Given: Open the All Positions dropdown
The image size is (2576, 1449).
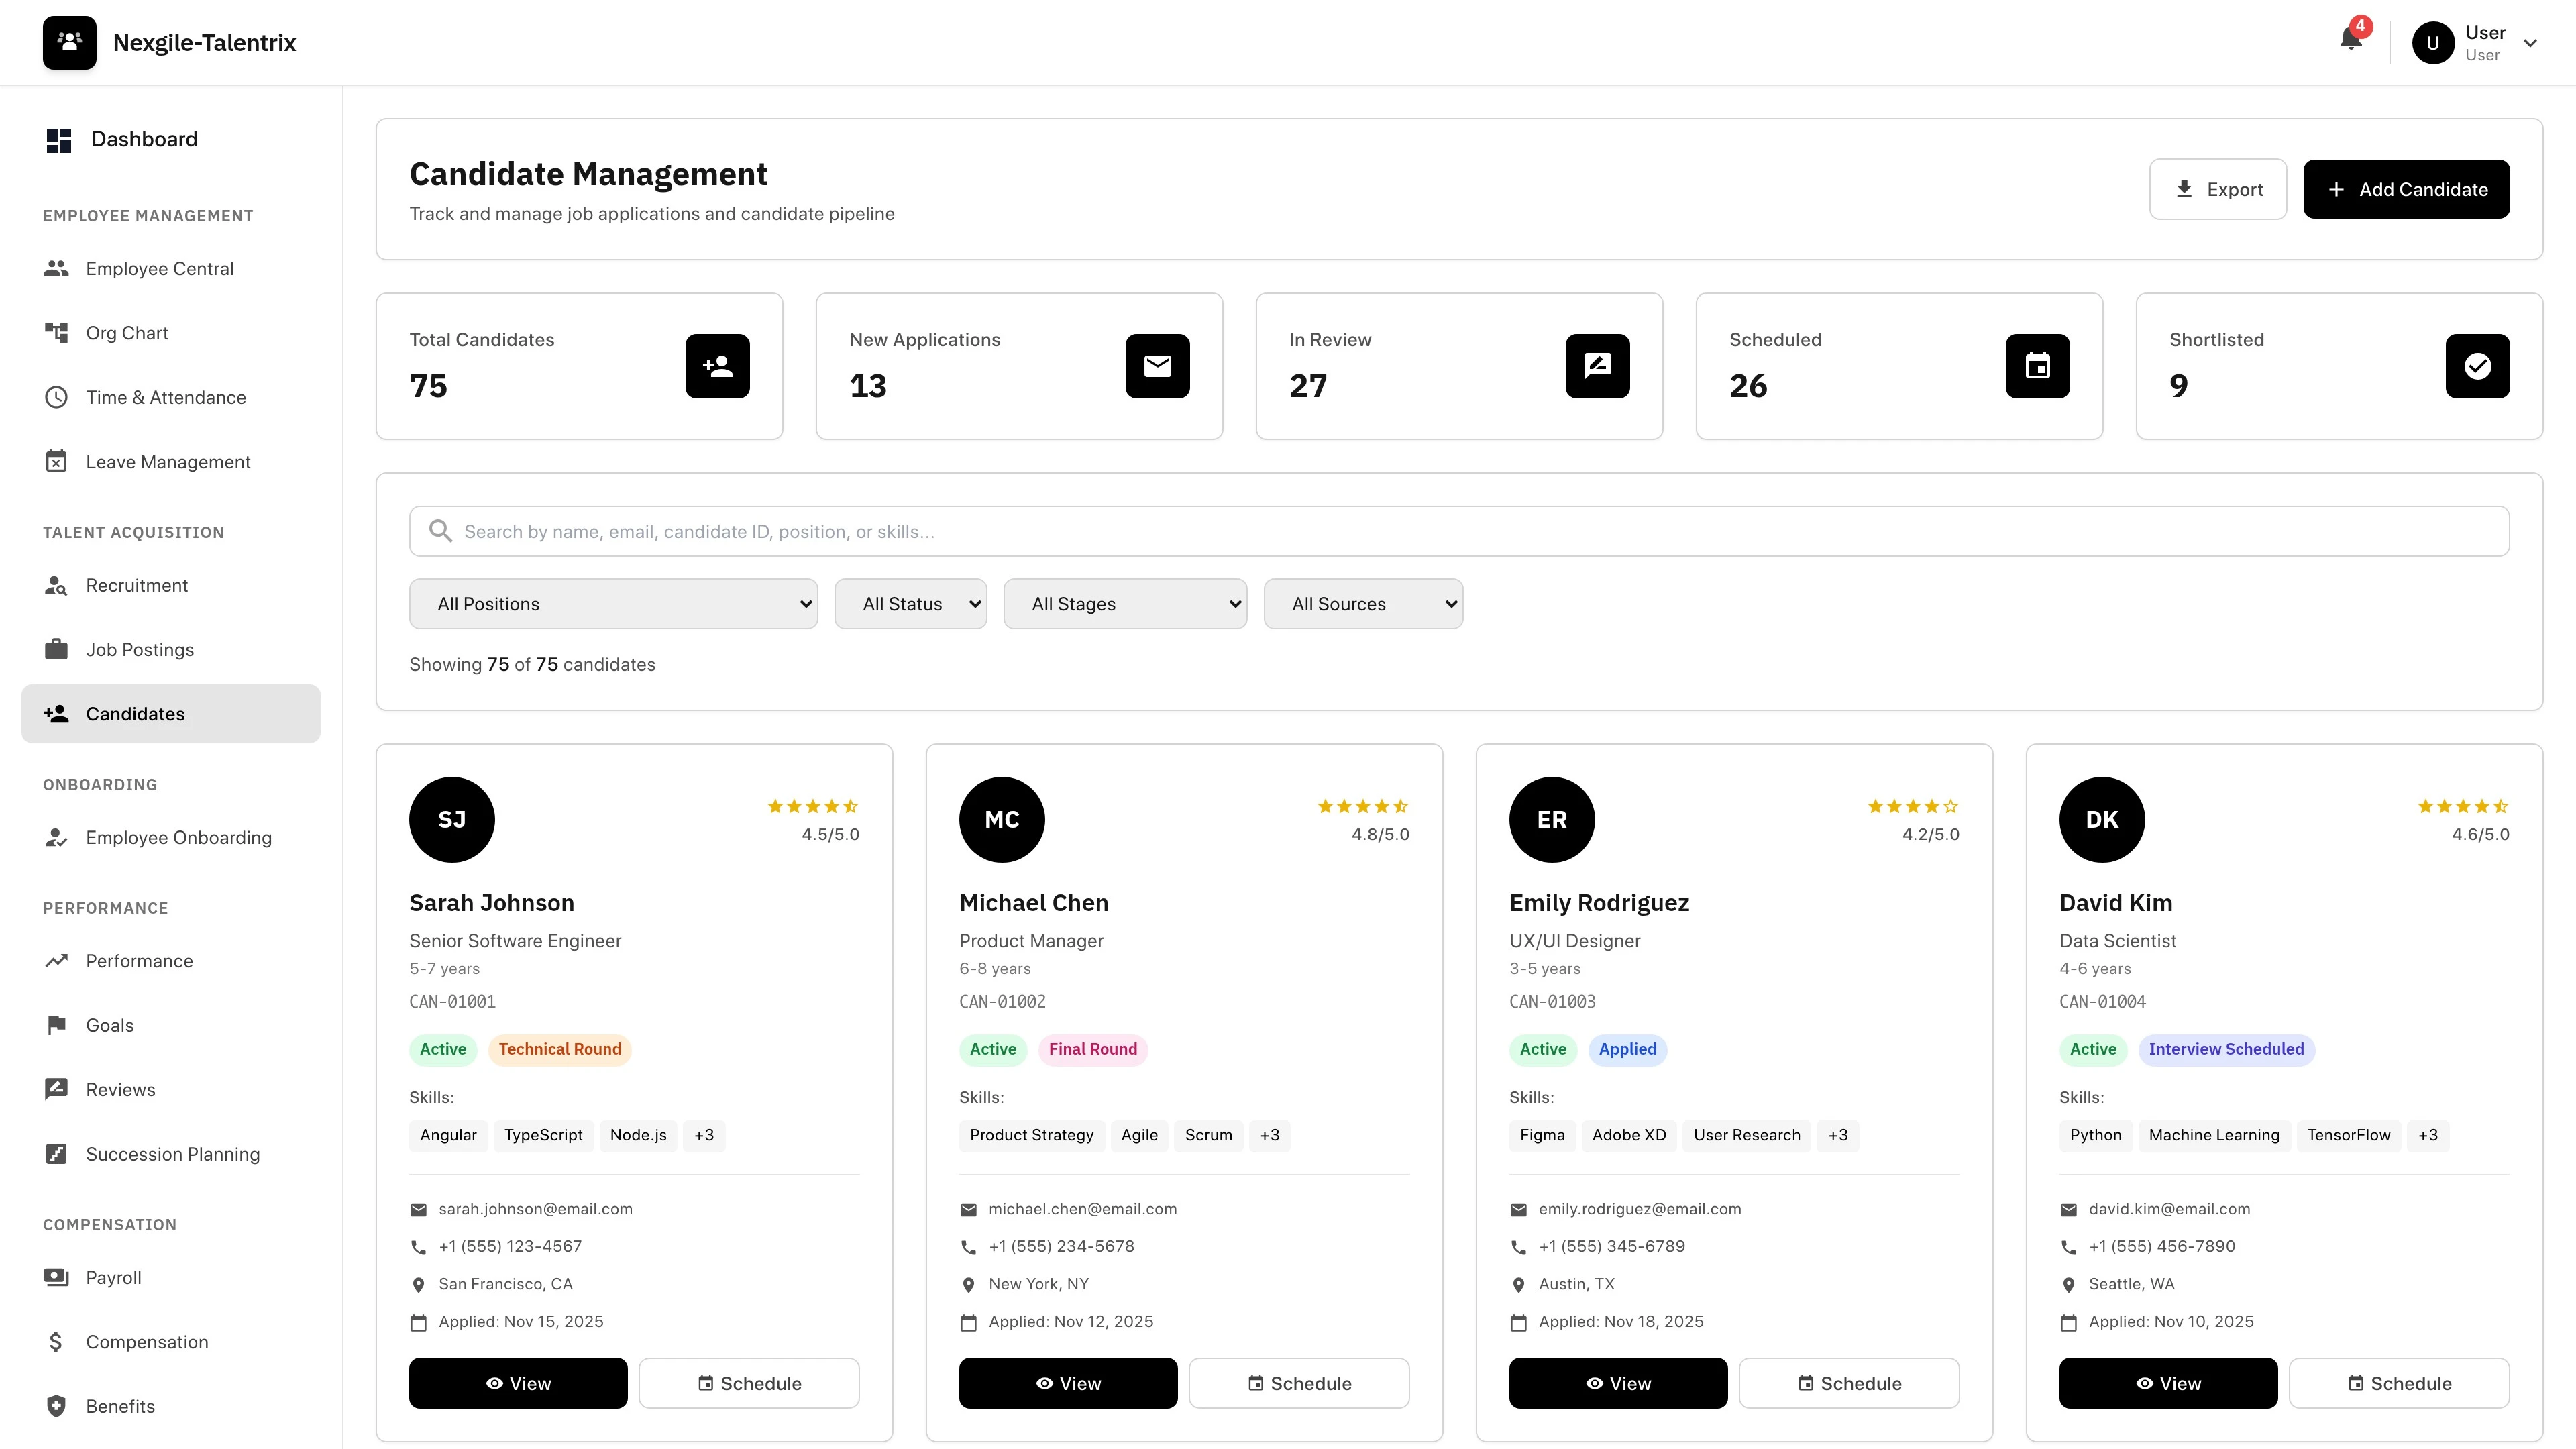Looking at the screenshot, I should coord(613,603).
